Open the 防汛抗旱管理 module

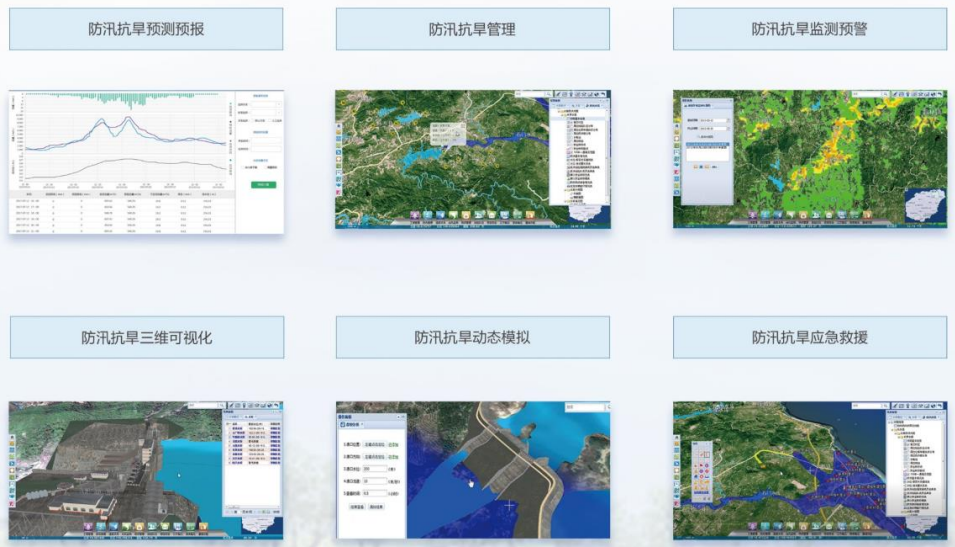click(472, 29)
